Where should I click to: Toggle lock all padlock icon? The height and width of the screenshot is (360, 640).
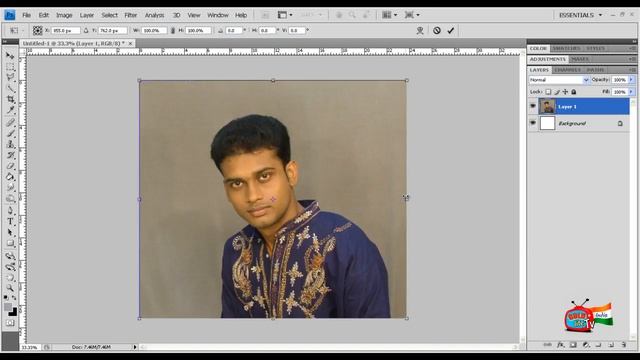pyautogui.click(x=574, y=92)
